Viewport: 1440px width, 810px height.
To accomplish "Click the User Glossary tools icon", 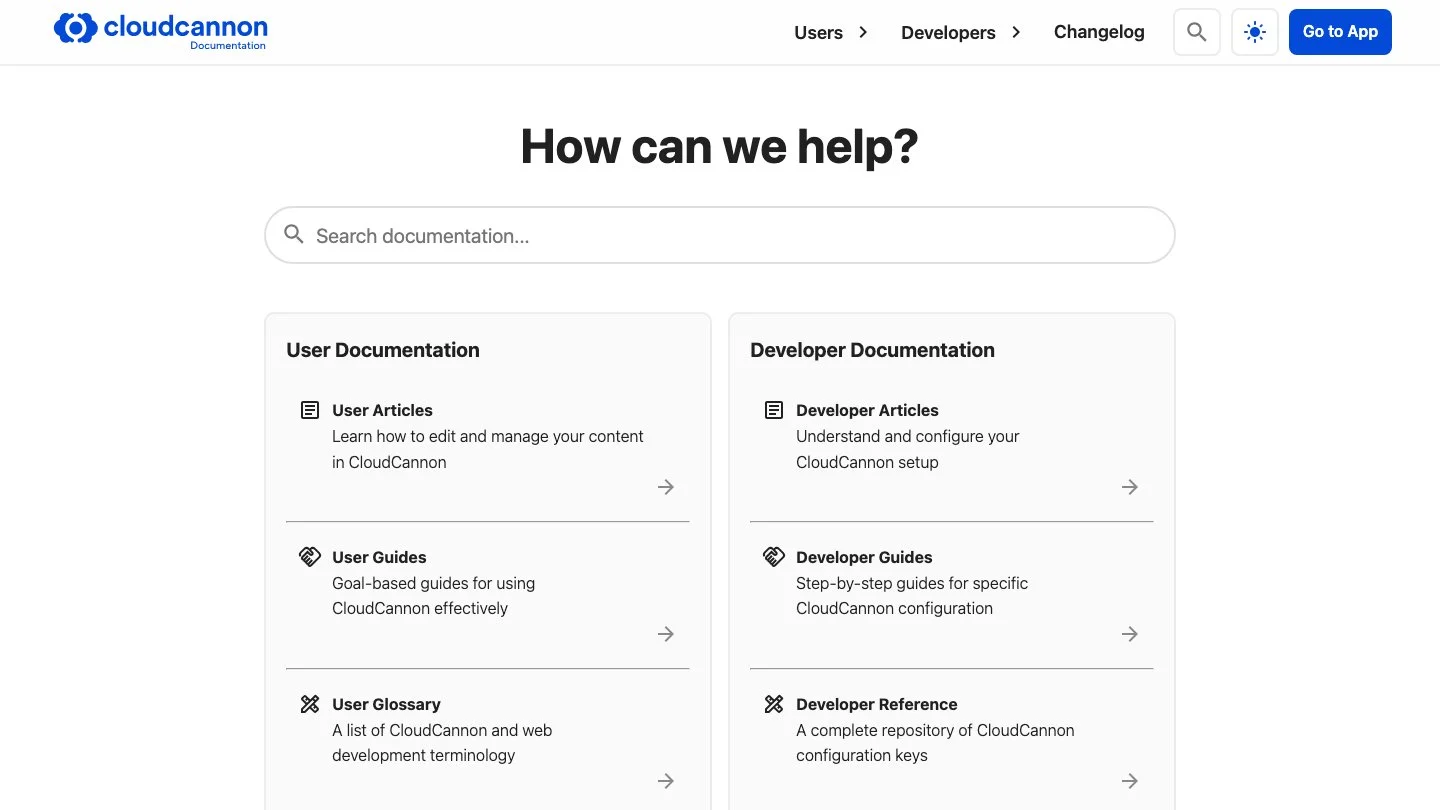I will tap(310, 704).
